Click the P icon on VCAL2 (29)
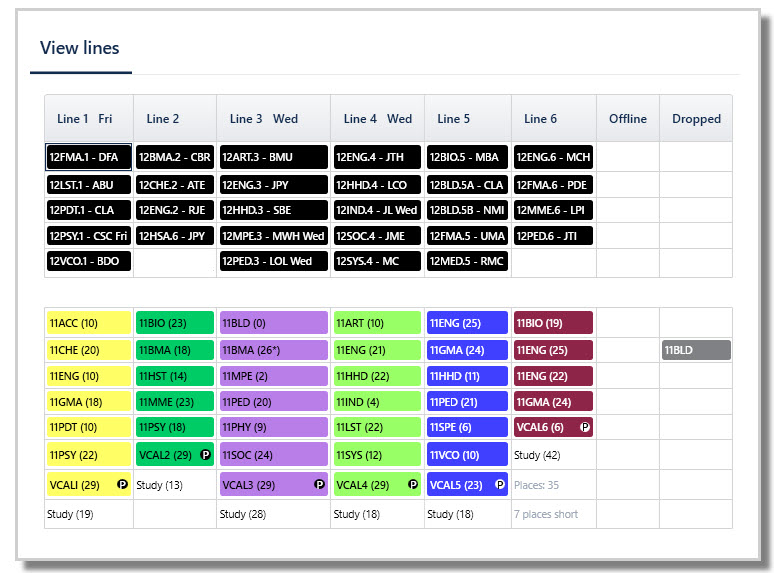The image size is (774, 573). click(205, 455)
